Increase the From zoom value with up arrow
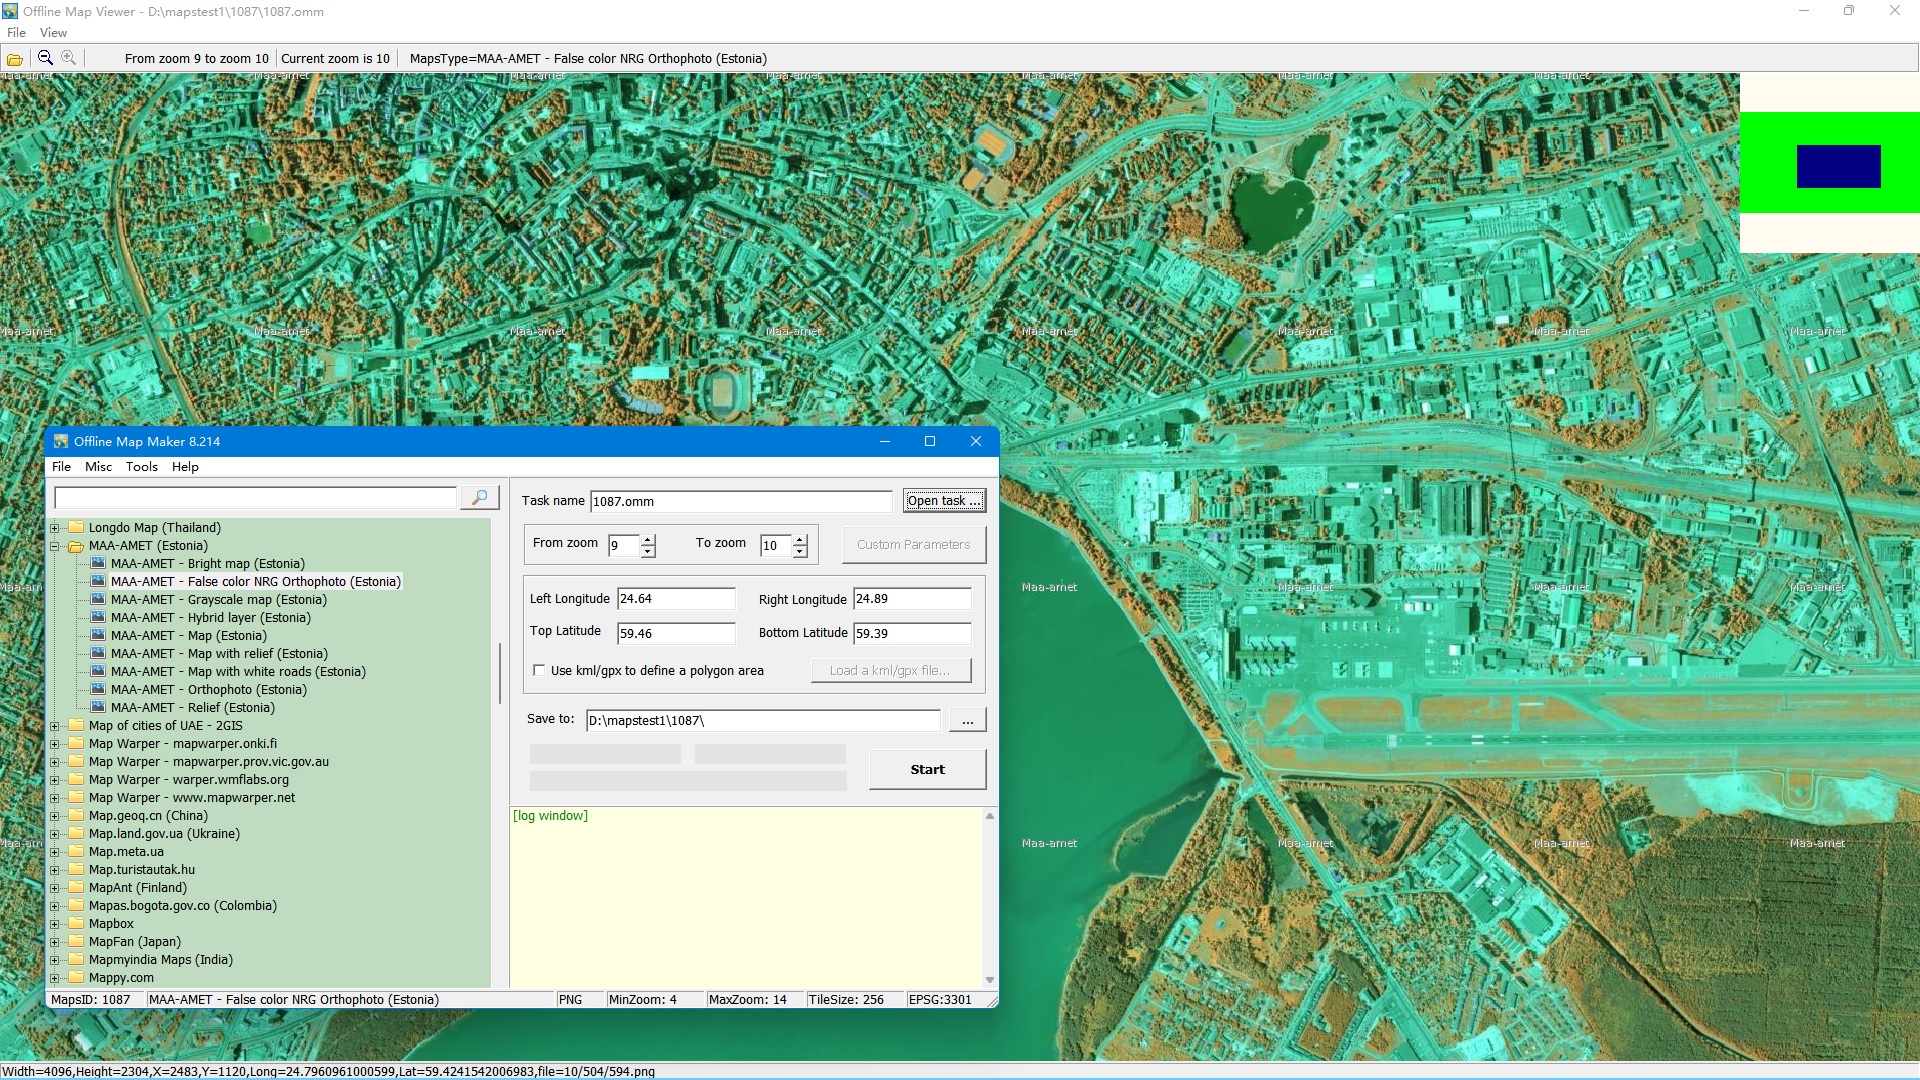Screen dimensions: 1920x1080 tap(648, 540)
